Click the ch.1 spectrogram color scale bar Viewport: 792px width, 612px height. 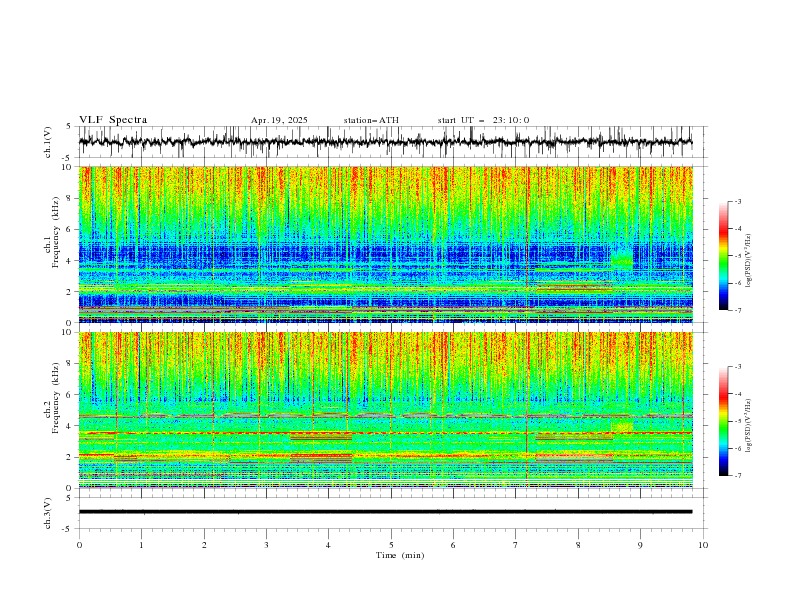click(724, 256)
